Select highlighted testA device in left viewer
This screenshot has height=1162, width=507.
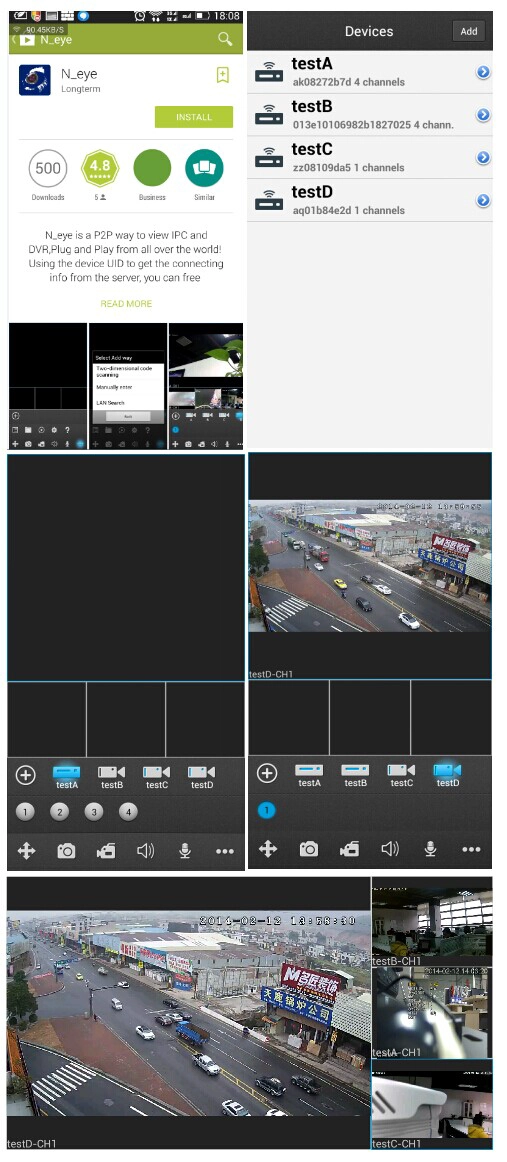67,777
